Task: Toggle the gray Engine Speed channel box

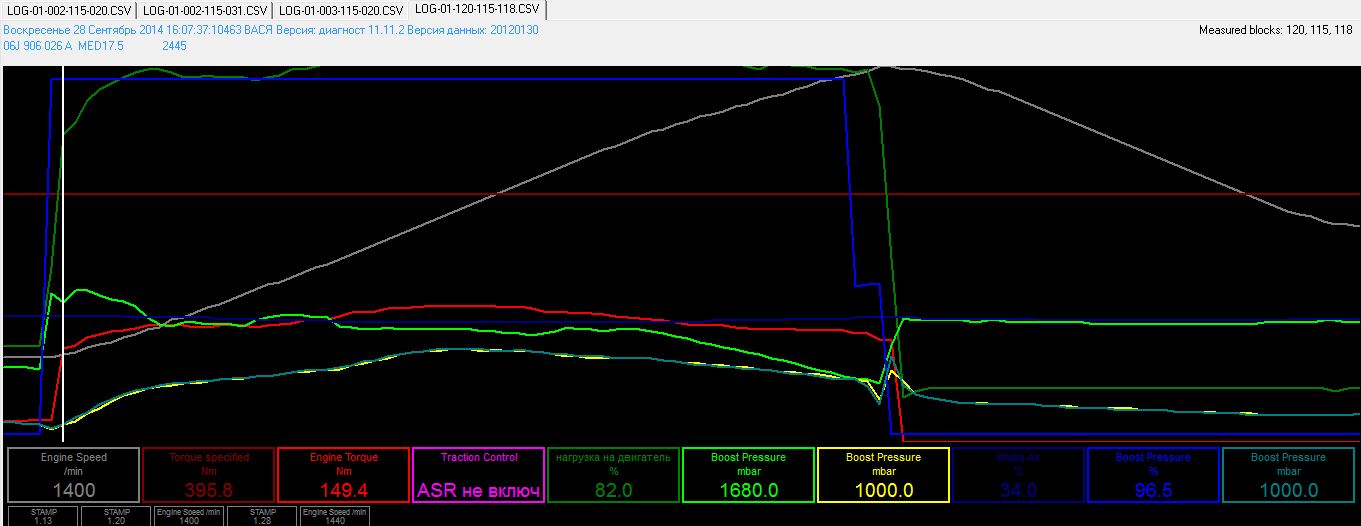Action: [x=73, y=474]
